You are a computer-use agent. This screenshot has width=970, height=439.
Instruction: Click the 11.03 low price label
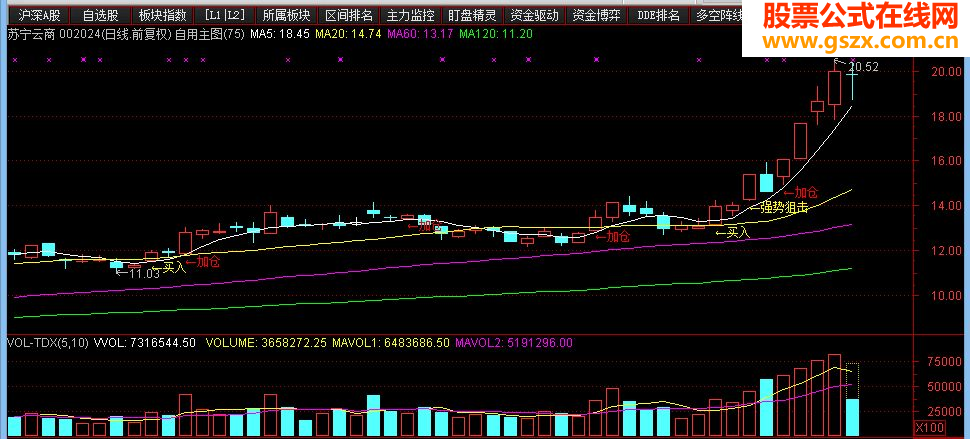[145, 272]
